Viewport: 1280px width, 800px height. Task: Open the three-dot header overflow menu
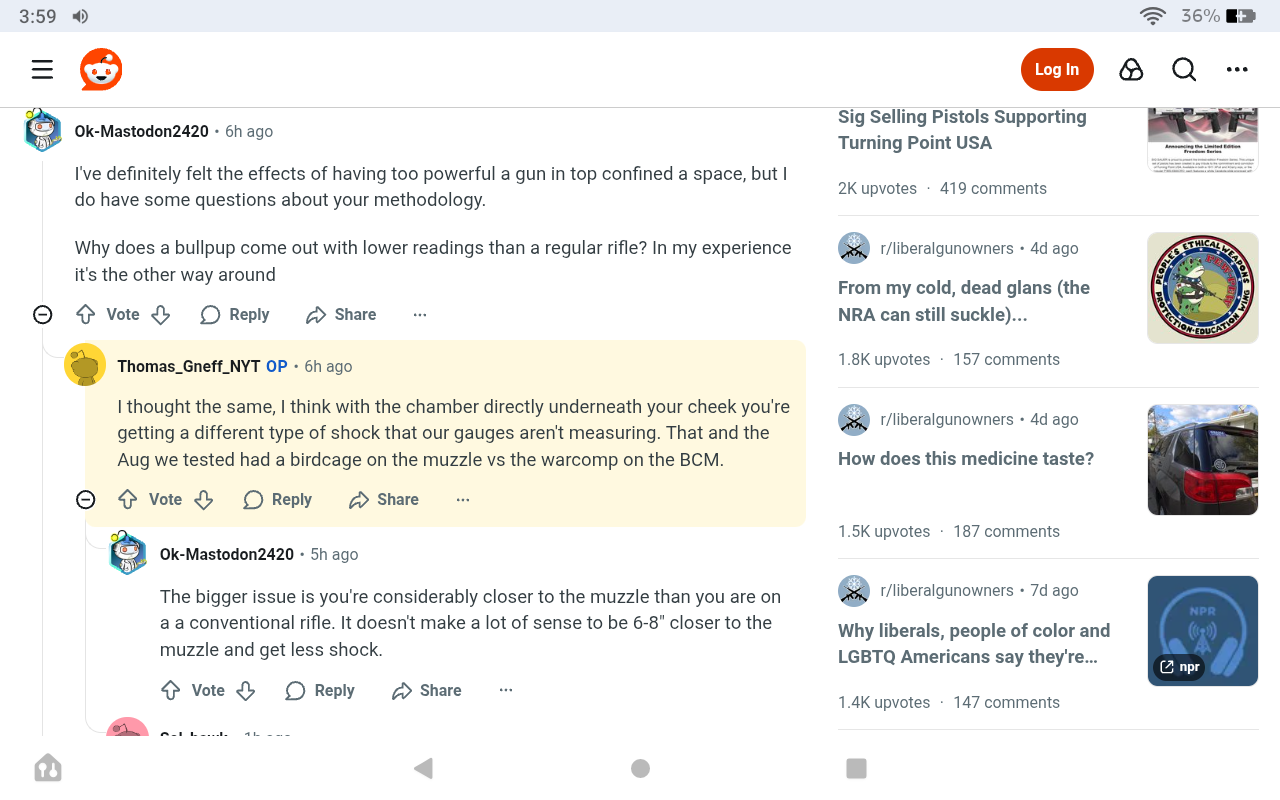coord(1237,69)
